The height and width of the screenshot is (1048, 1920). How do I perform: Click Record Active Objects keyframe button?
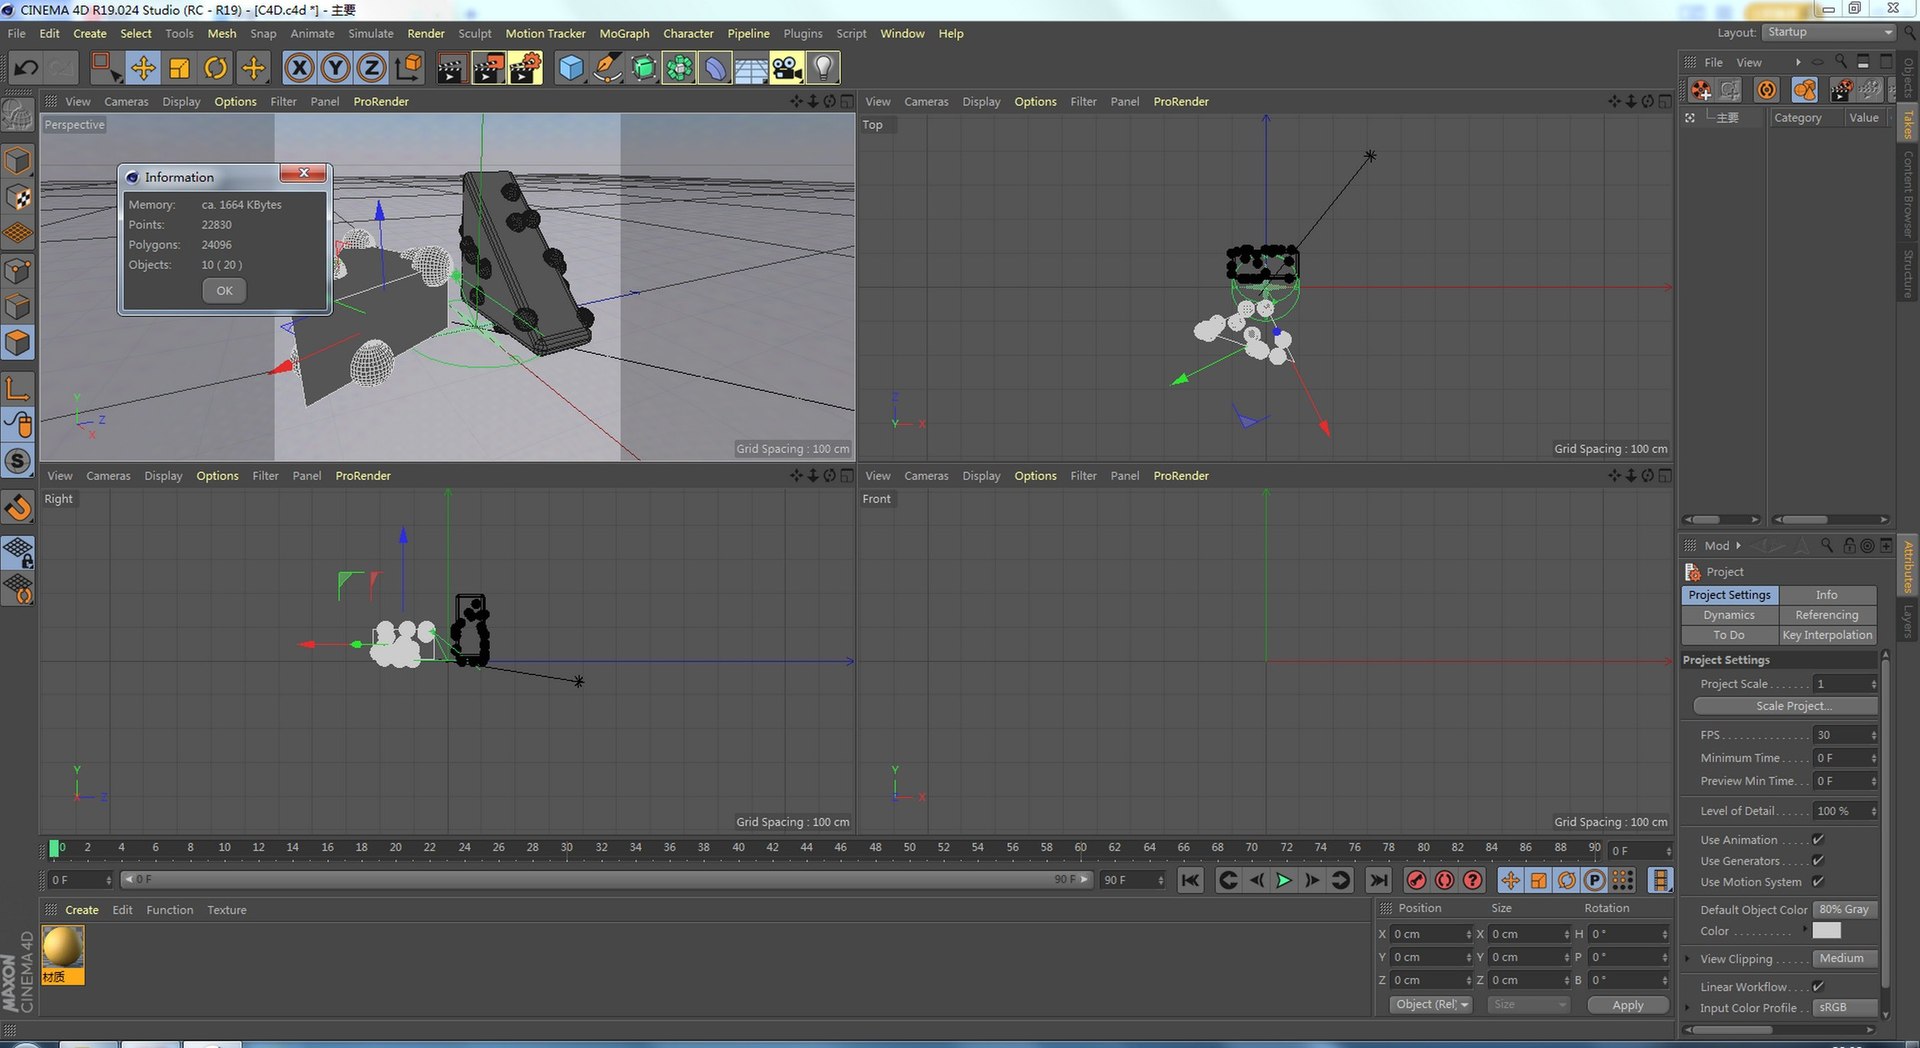1416,880
